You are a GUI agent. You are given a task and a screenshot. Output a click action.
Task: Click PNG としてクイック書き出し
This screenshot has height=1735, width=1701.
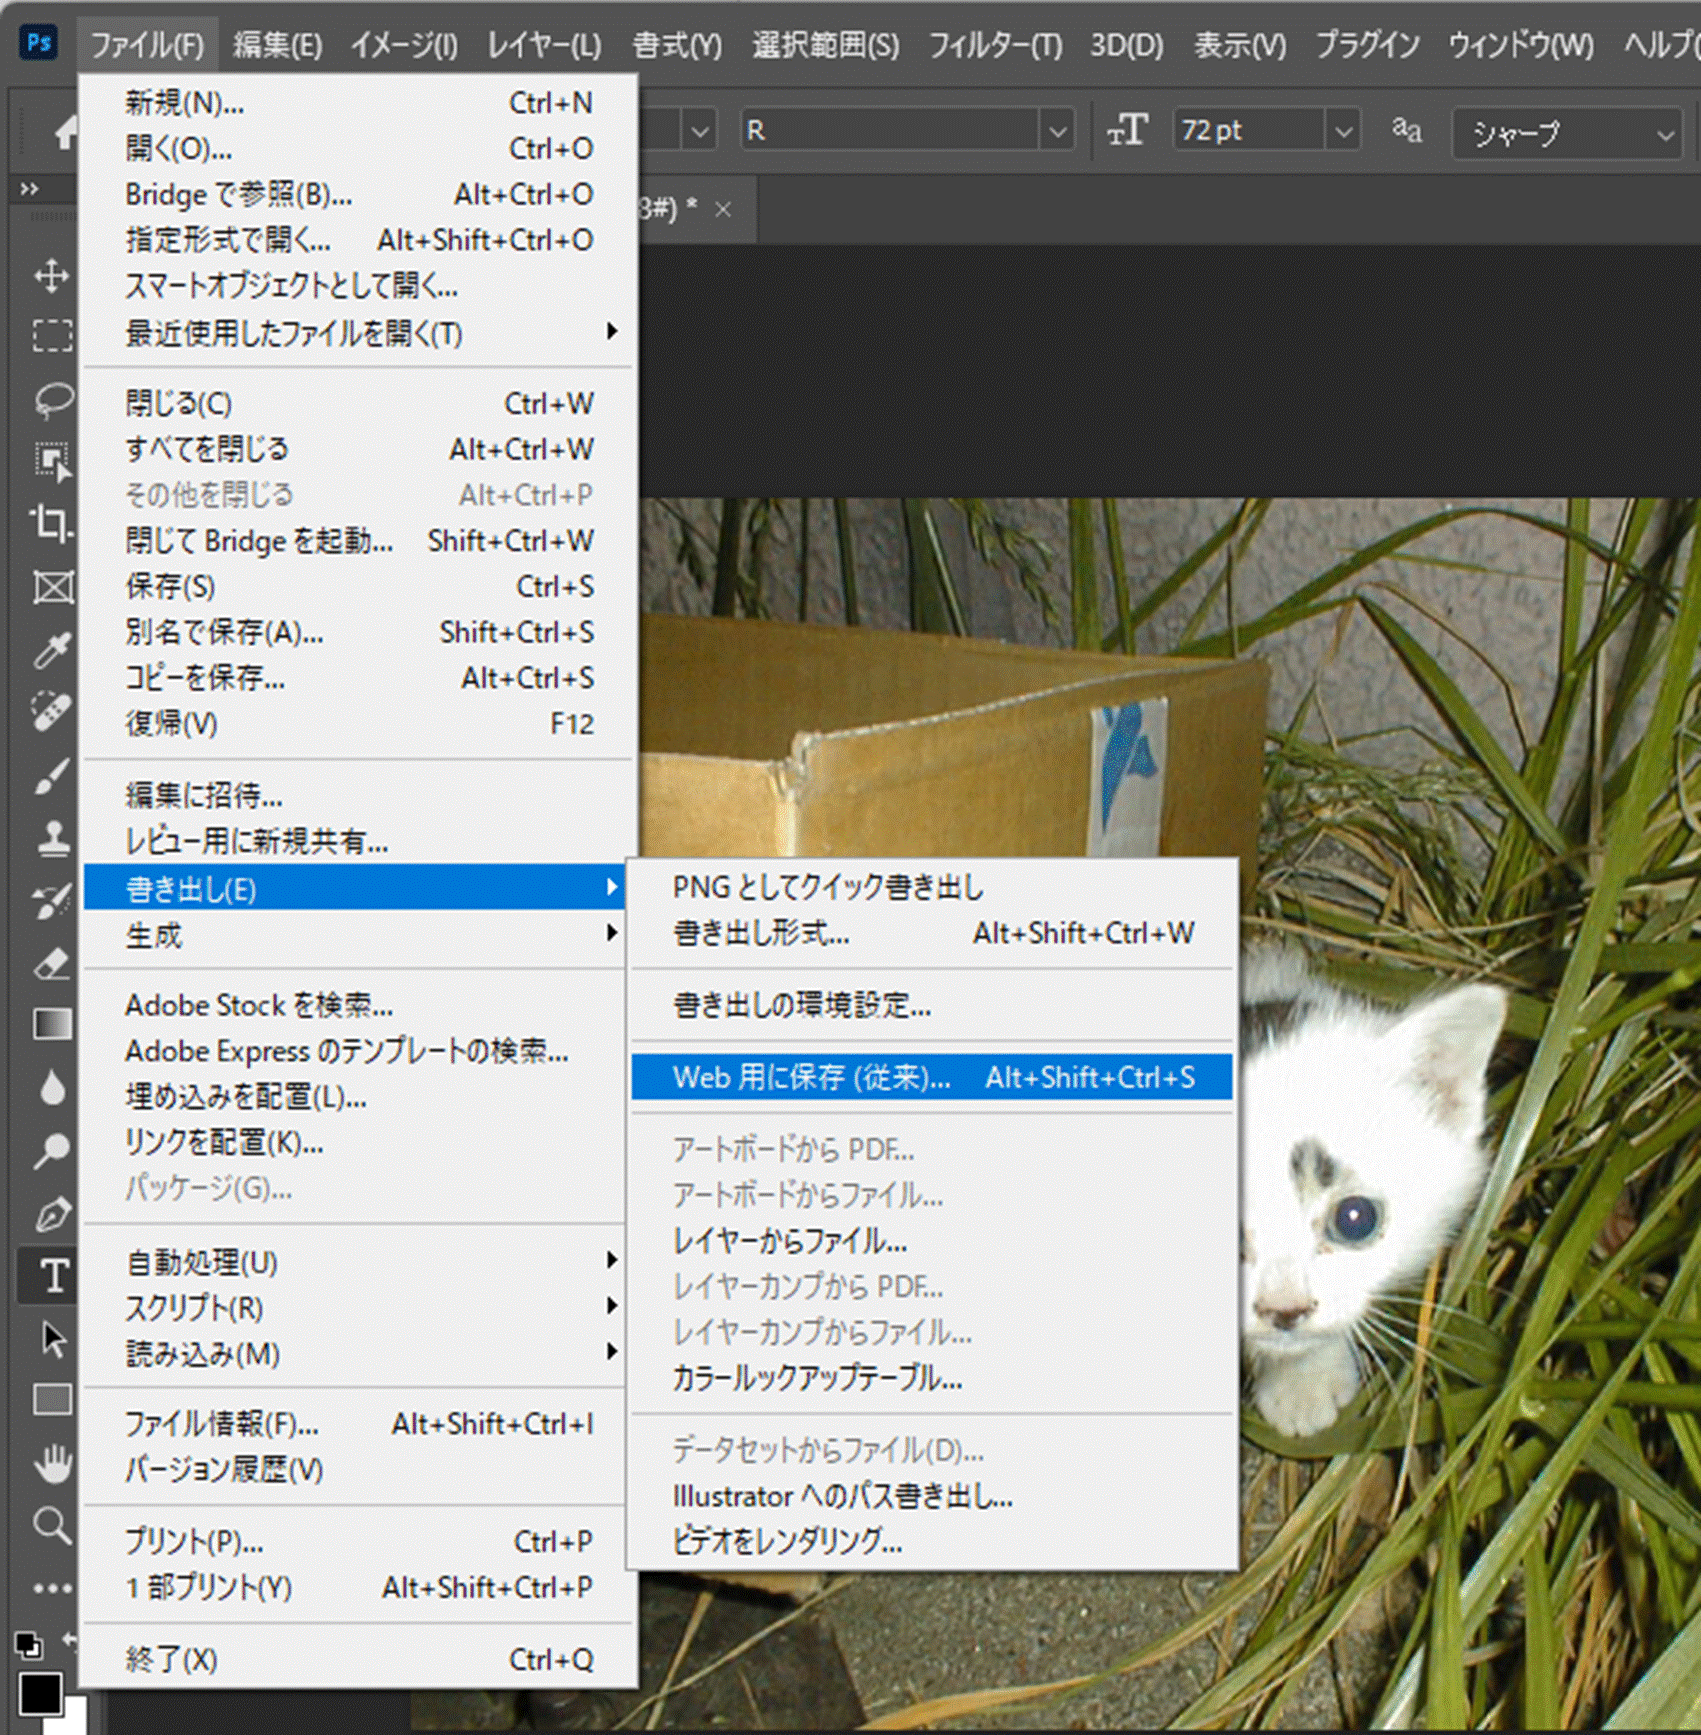point(828,887)
